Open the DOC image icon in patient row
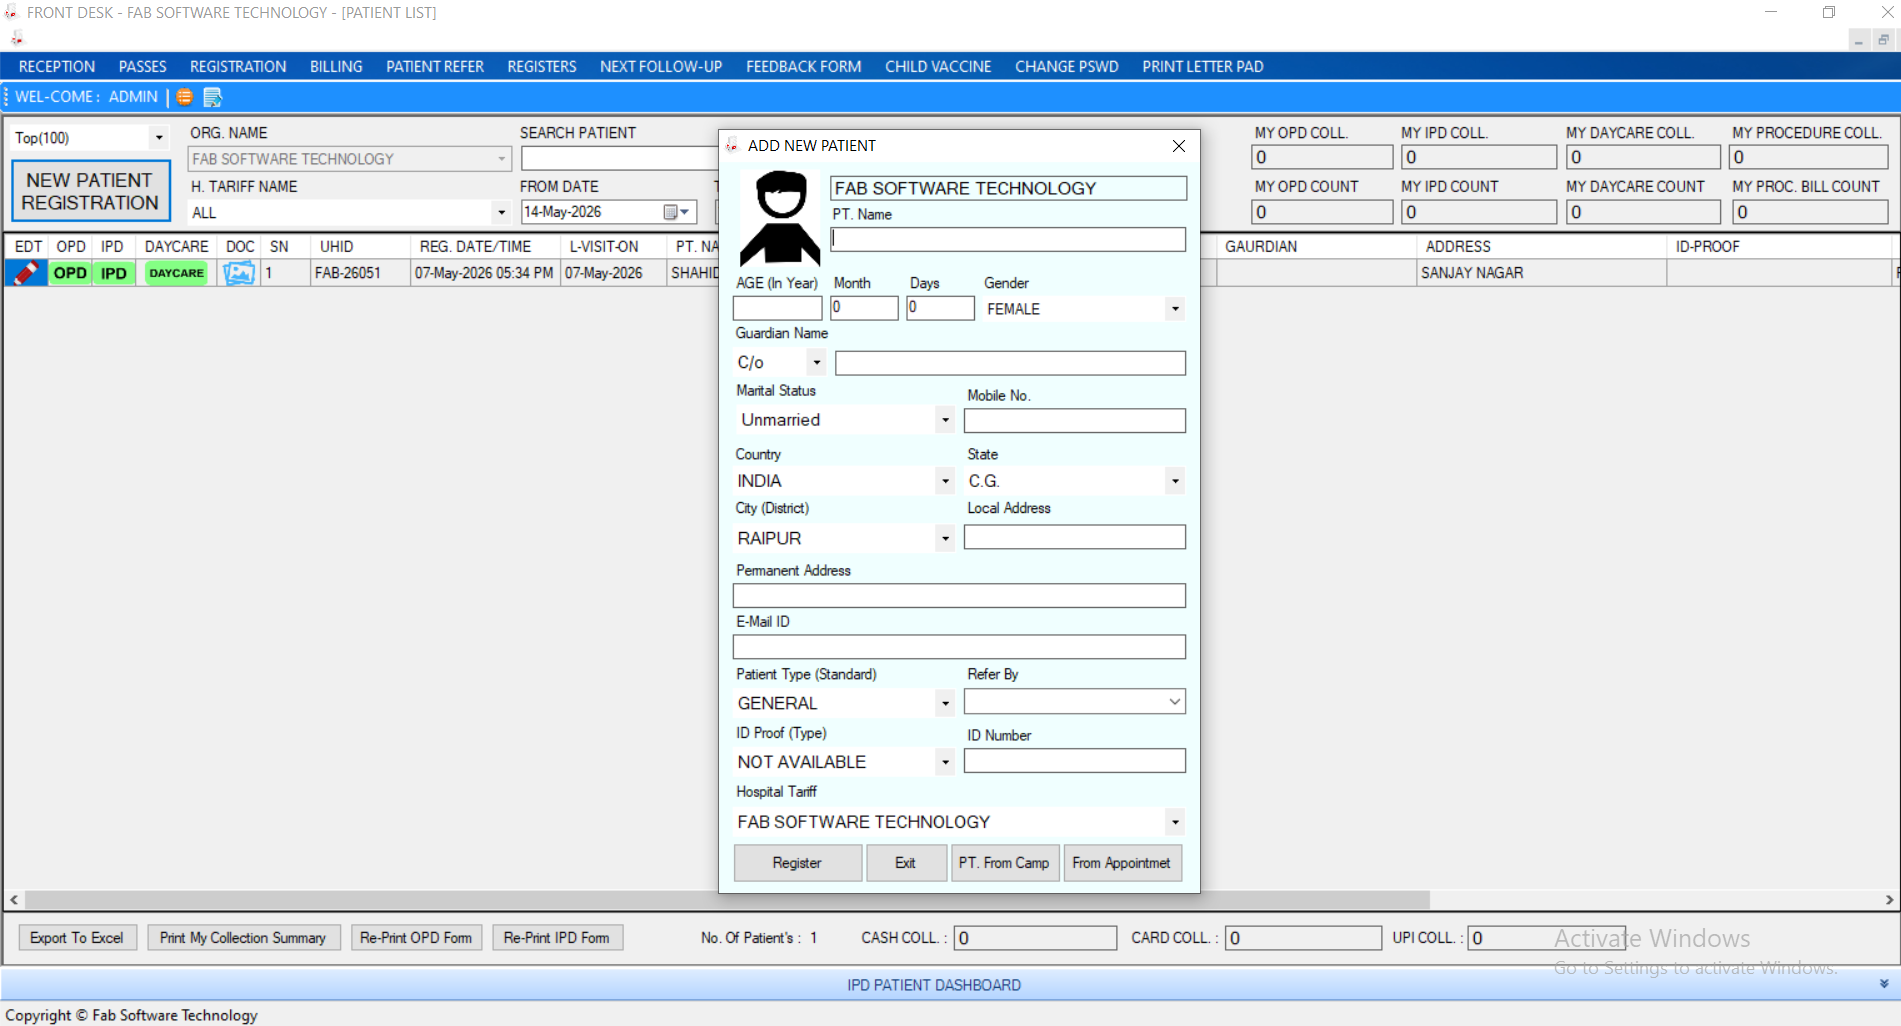Viewport: 1901px width, 1026px height. point(239,273)
